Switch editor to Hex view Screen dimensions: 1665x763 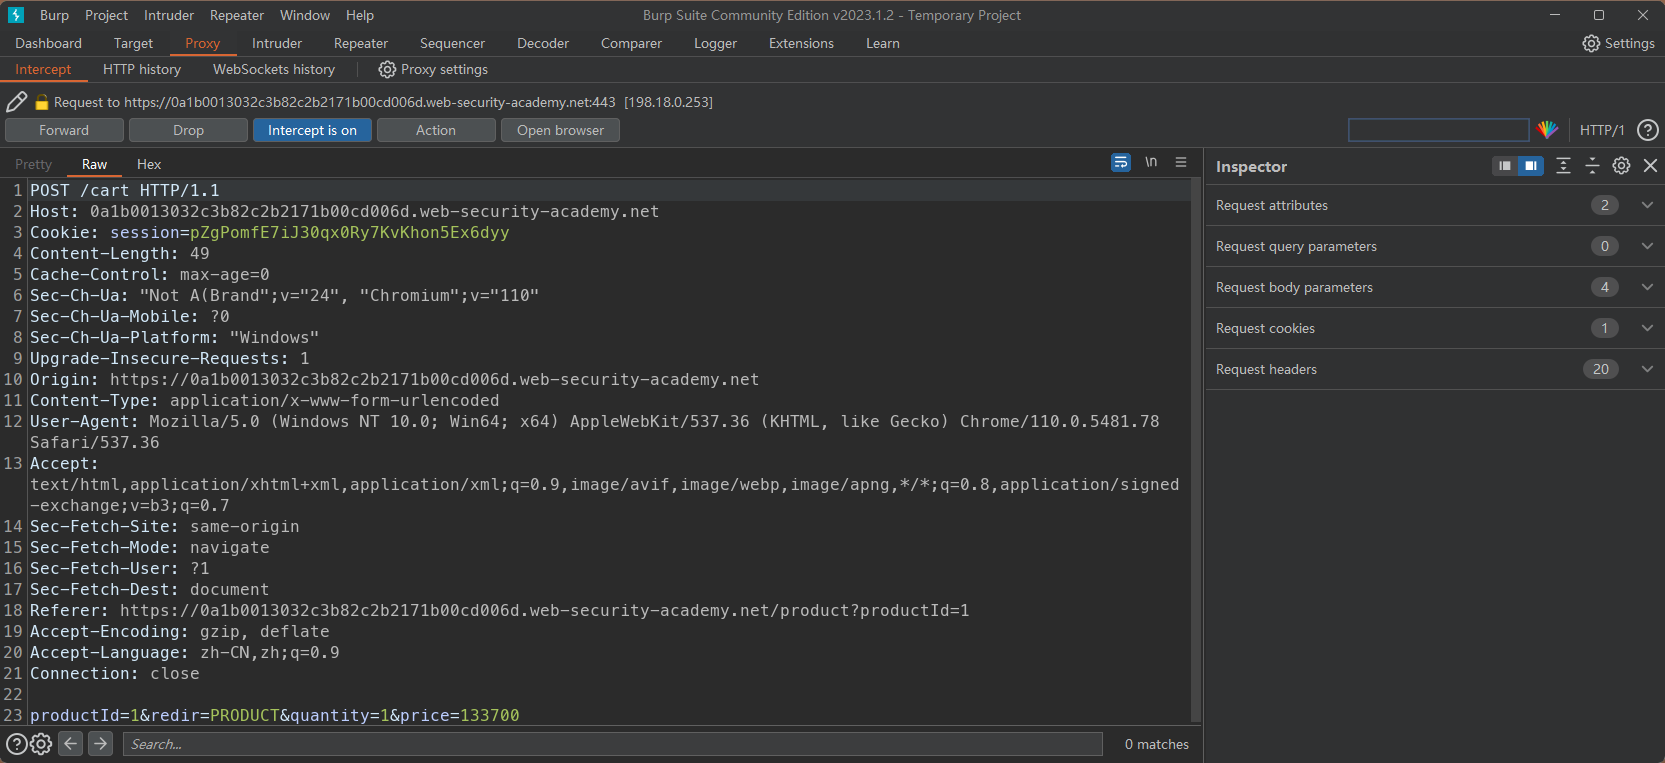(149, 164)
